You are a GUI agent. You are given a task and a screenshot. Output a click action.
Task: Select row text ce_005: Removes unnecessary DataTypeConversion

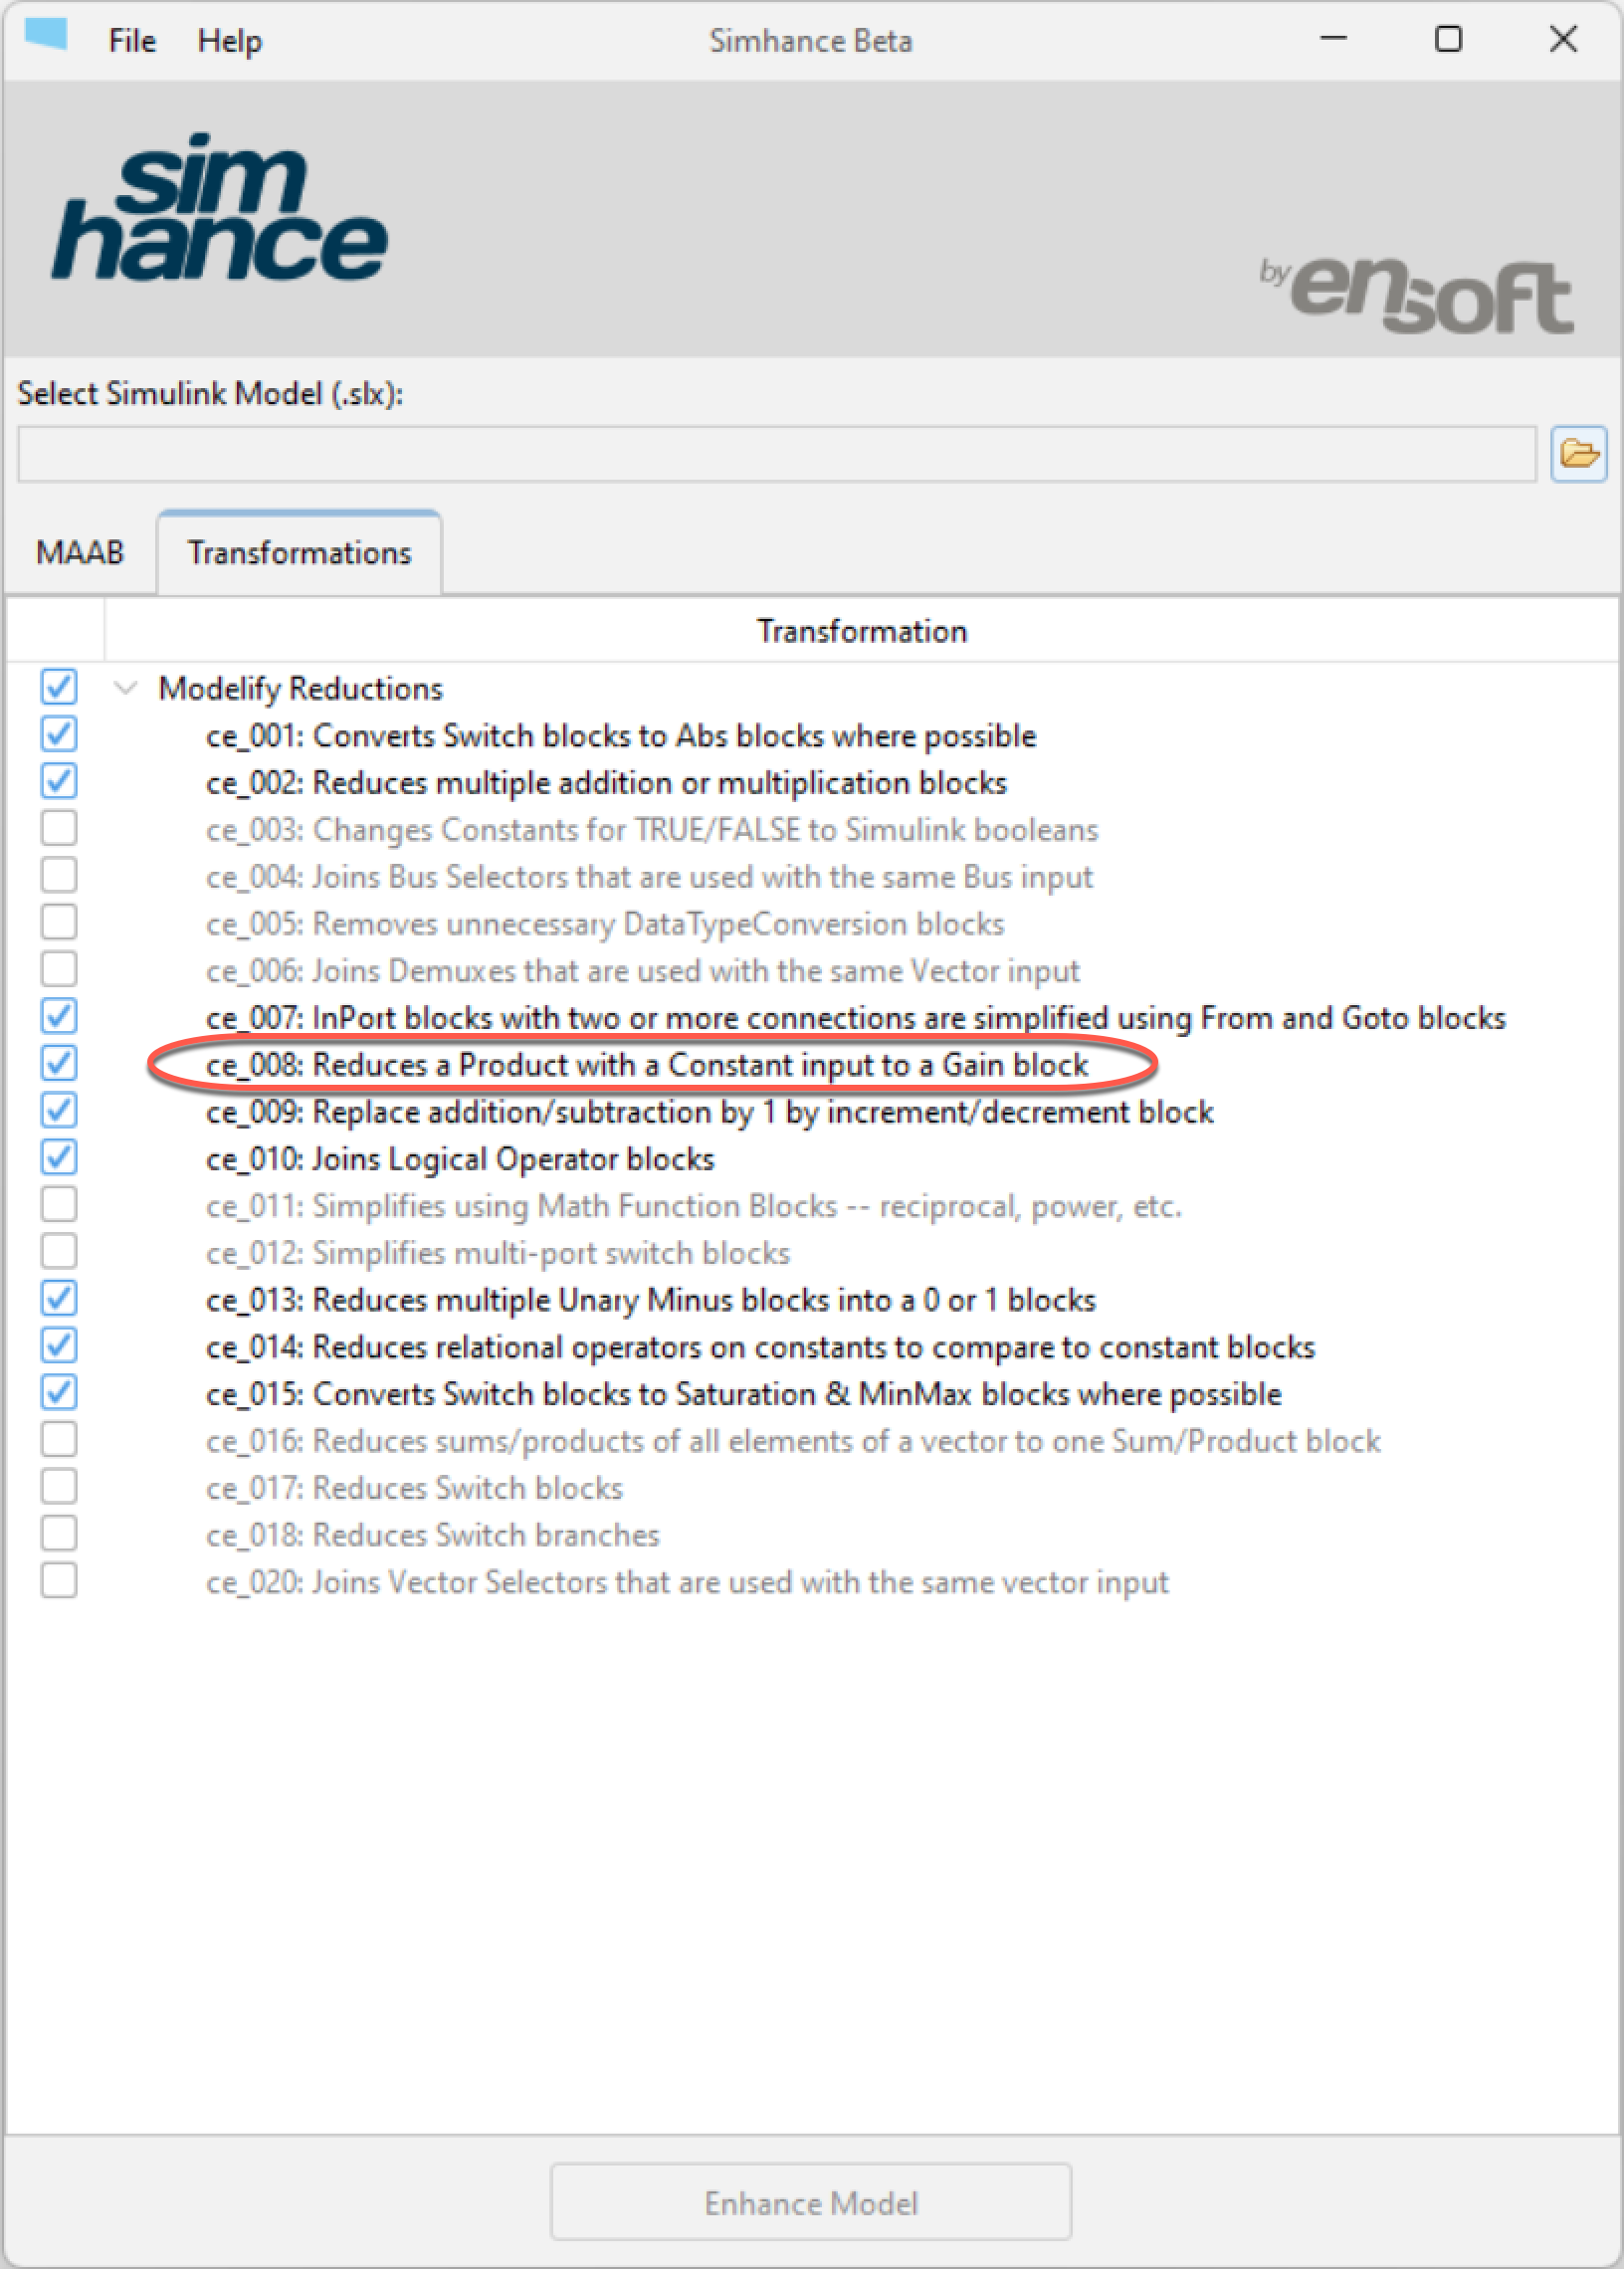click(x=605, y=924)
